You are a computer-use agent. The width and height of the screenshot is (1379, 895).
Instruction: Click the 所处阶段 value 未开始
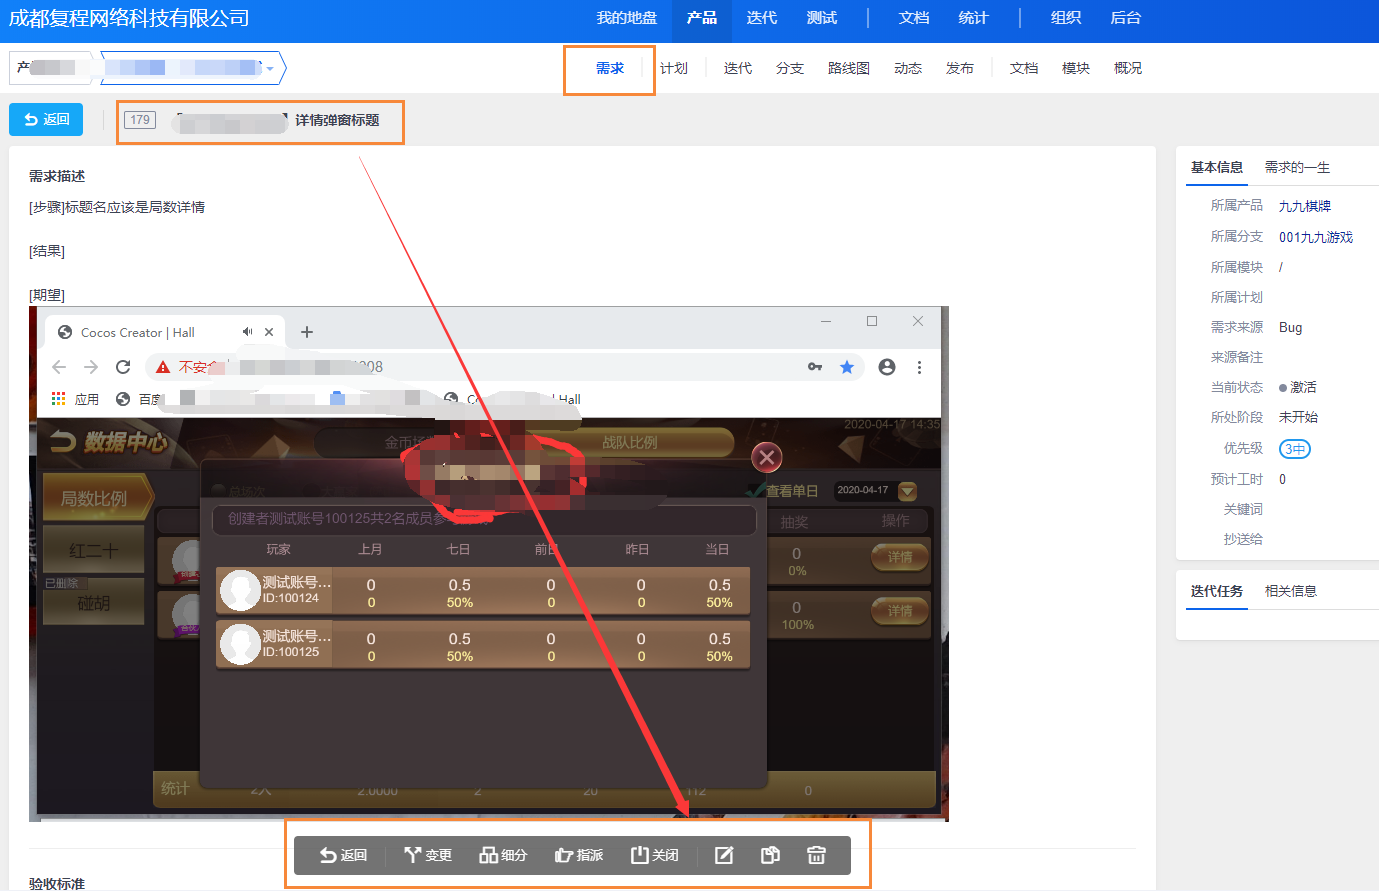[1298, 417]
